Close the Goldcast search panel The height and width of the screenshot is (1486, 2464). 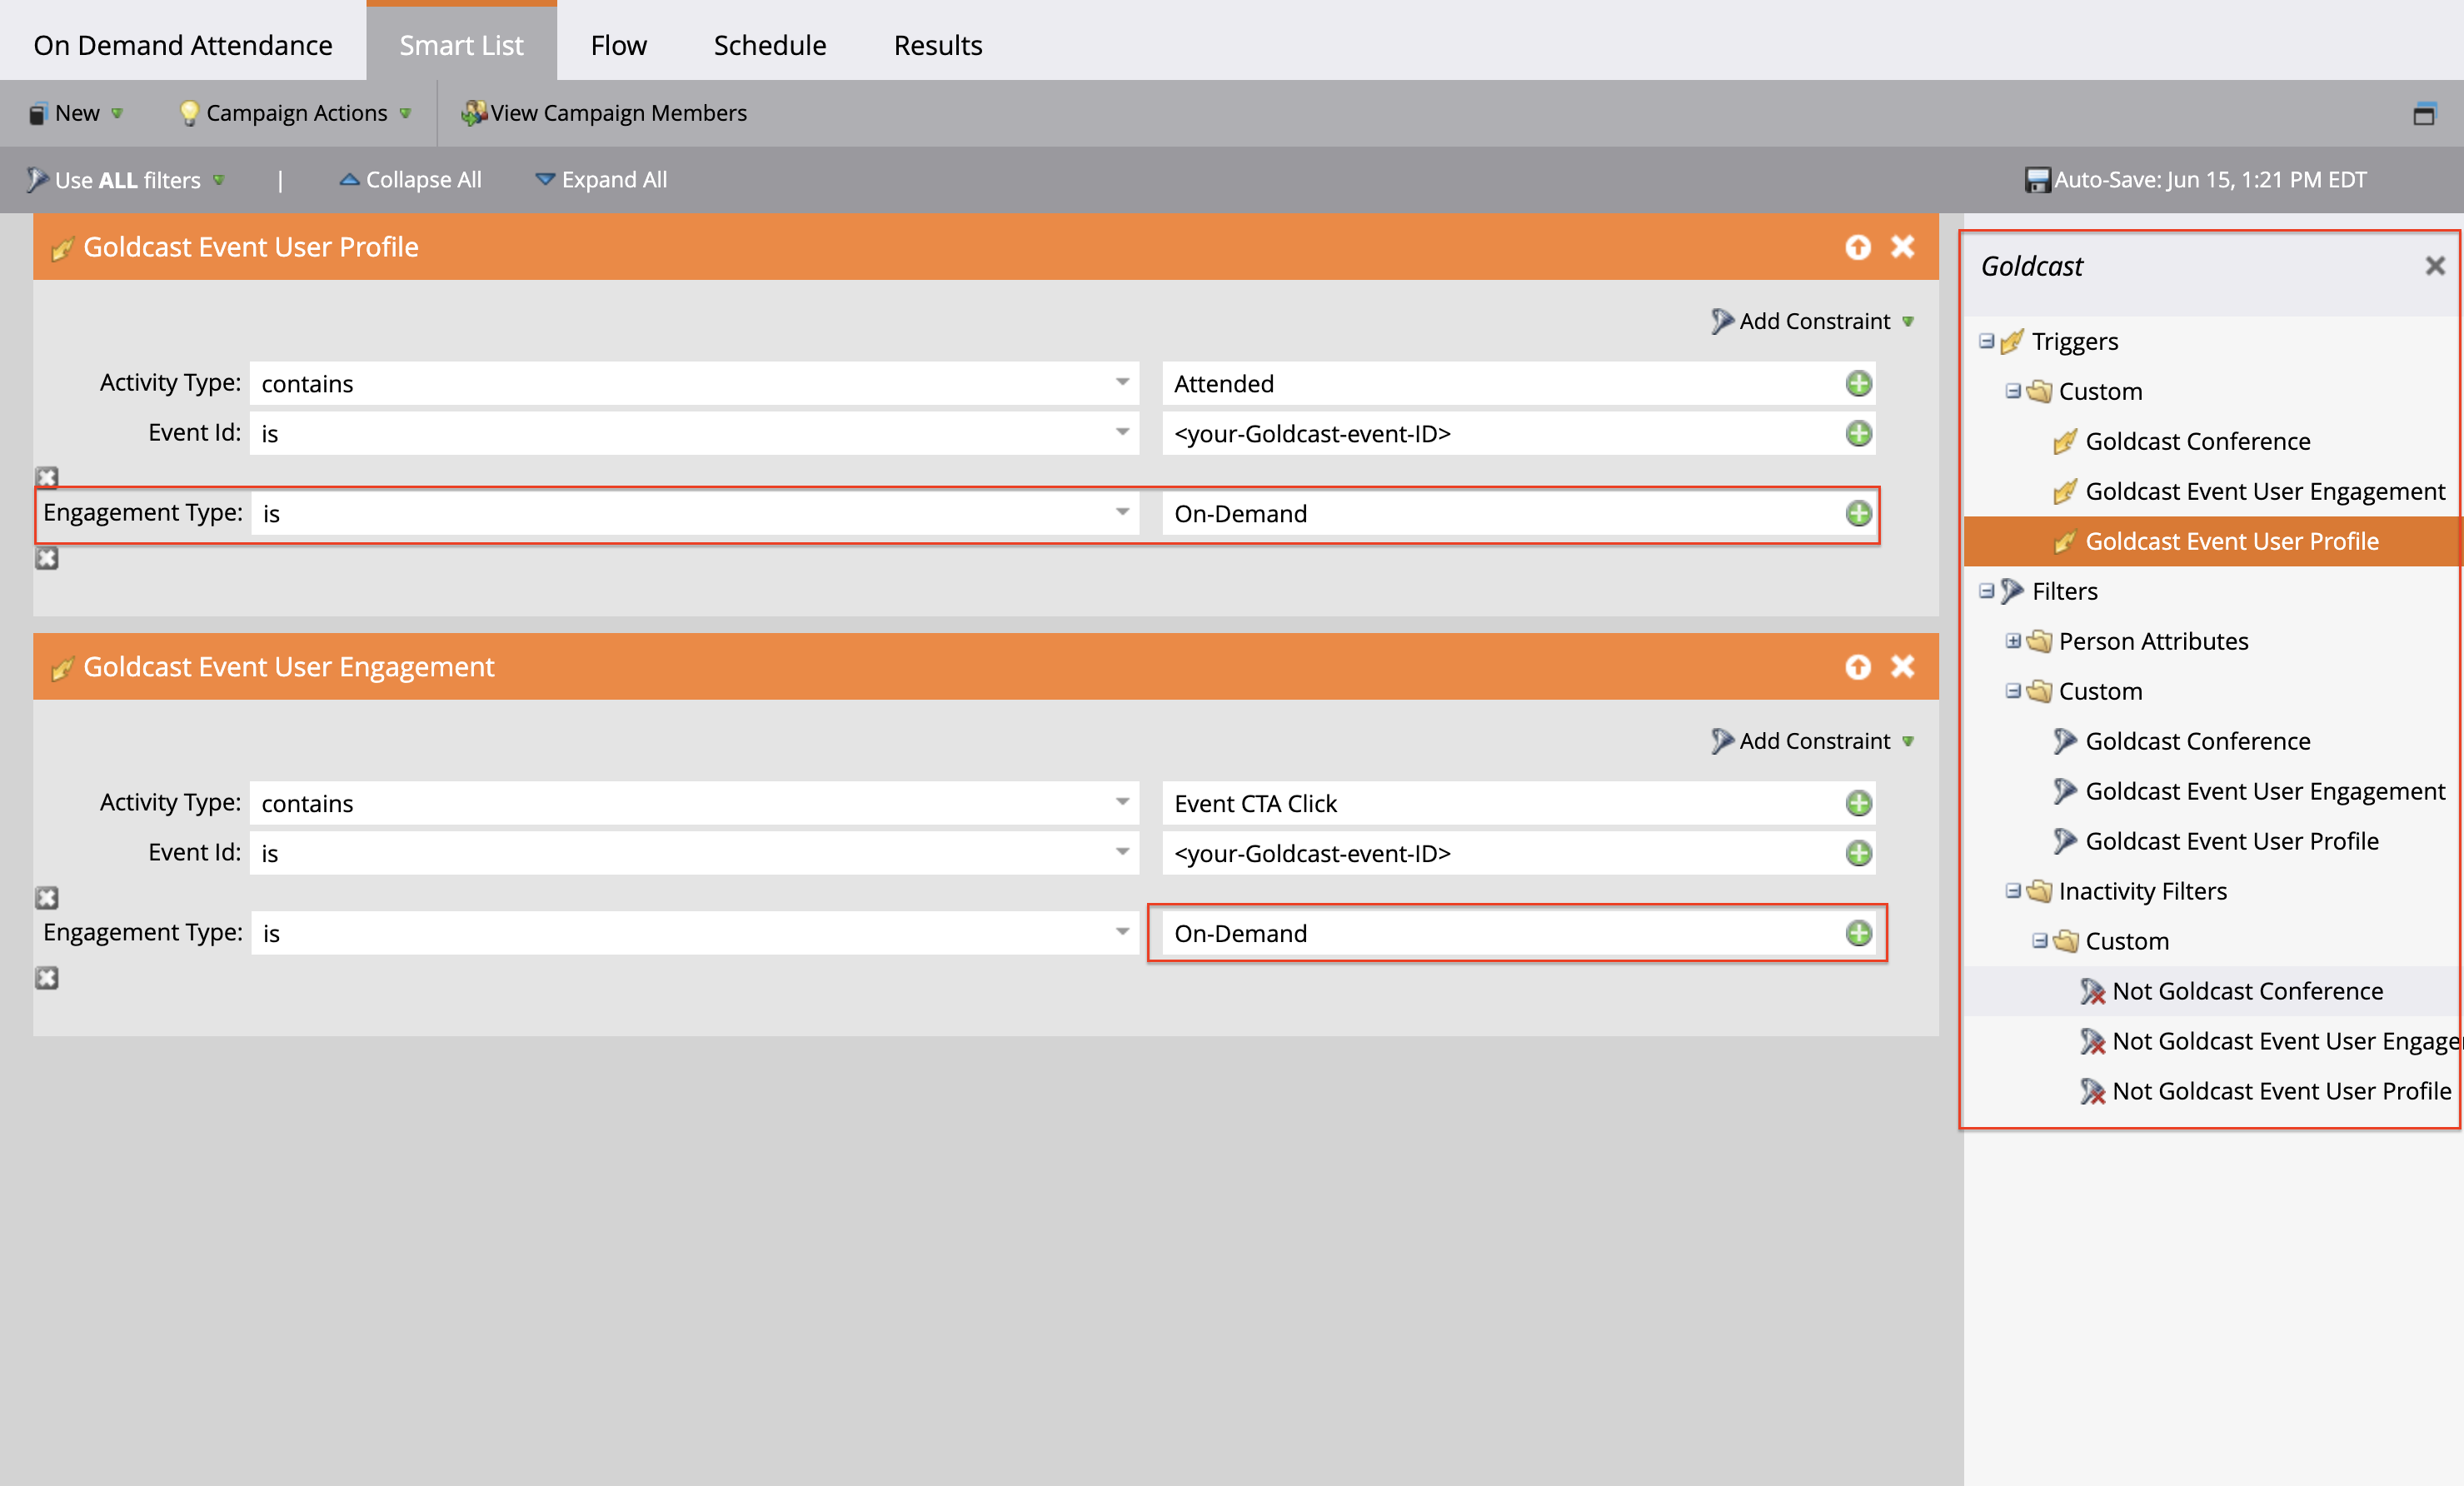[2435, 266]
